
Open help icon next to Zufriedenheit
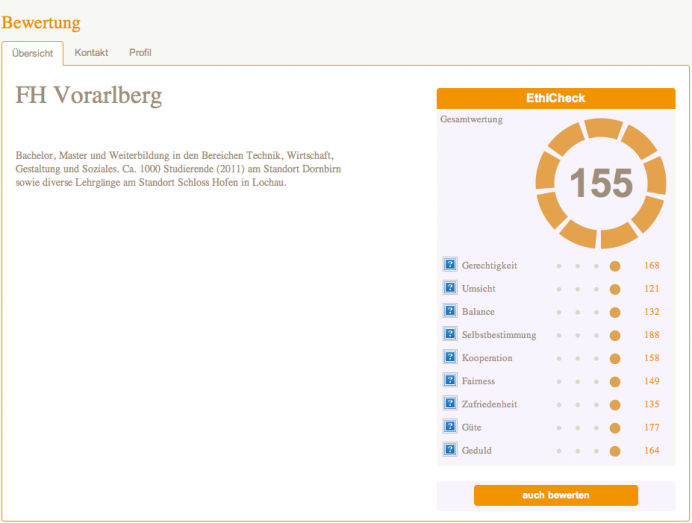450,403
